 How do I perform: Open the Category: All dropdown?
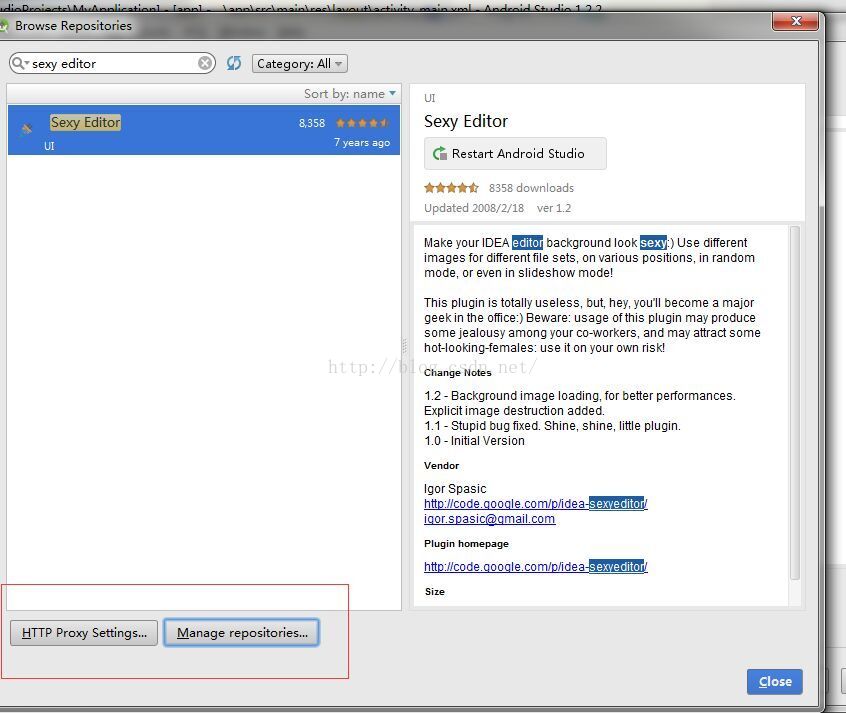coord(299,64)
